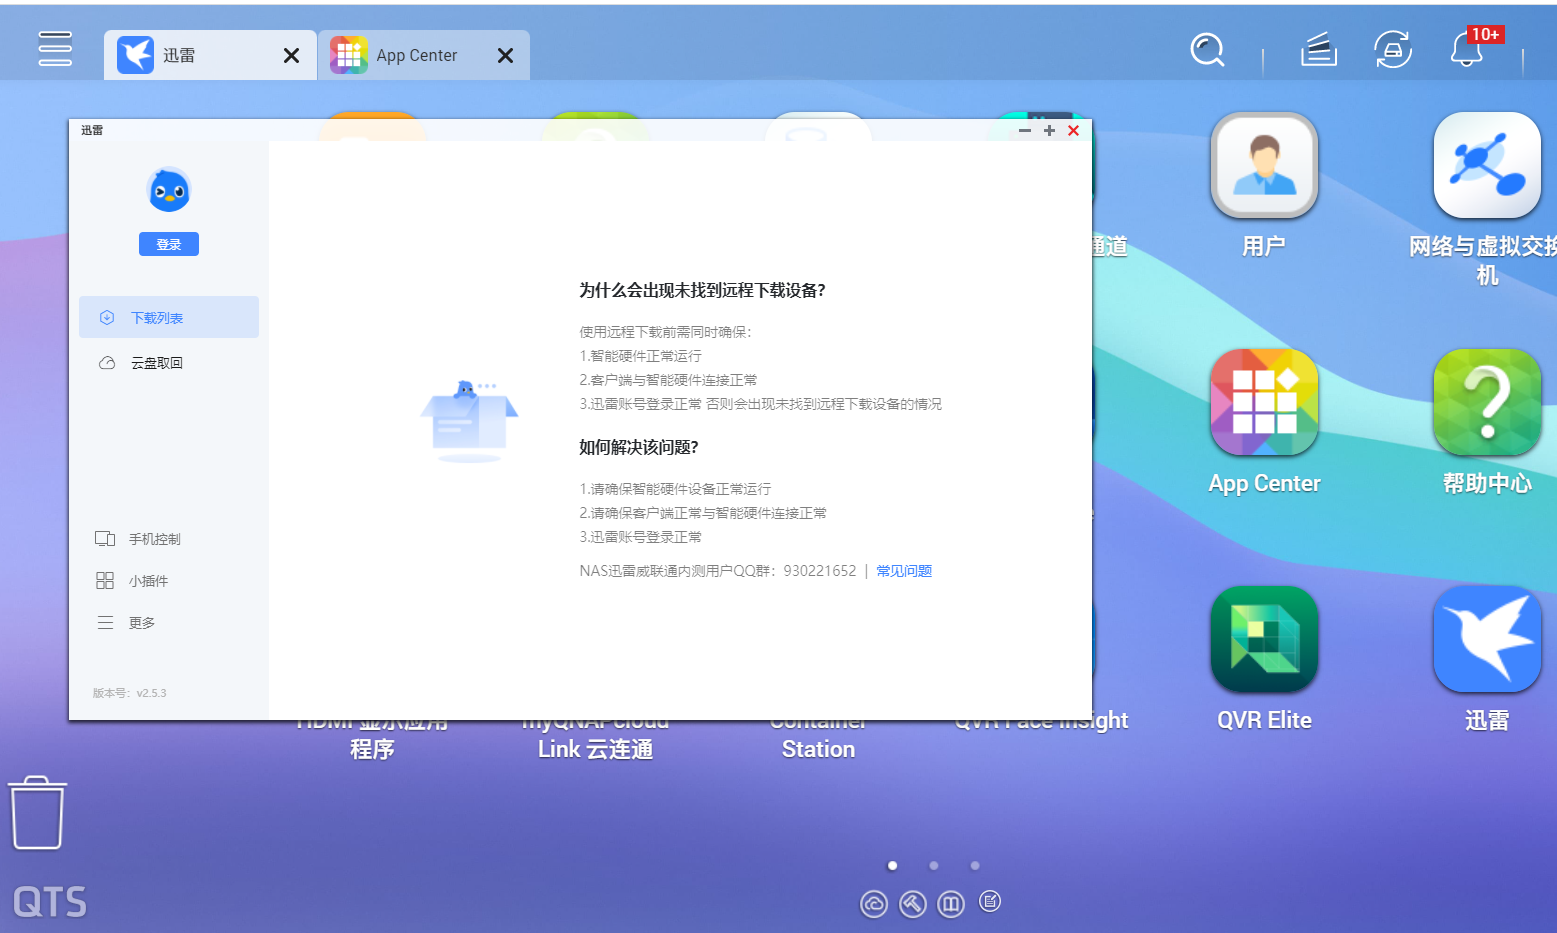Open the QTS recycle bin

pos(38,812)
